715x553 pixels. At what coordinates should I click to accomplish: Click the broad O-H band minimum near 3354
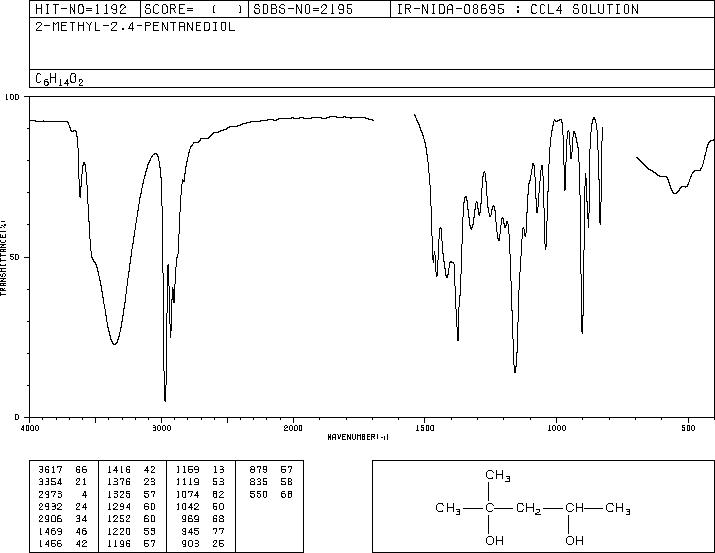pos(114,343)
